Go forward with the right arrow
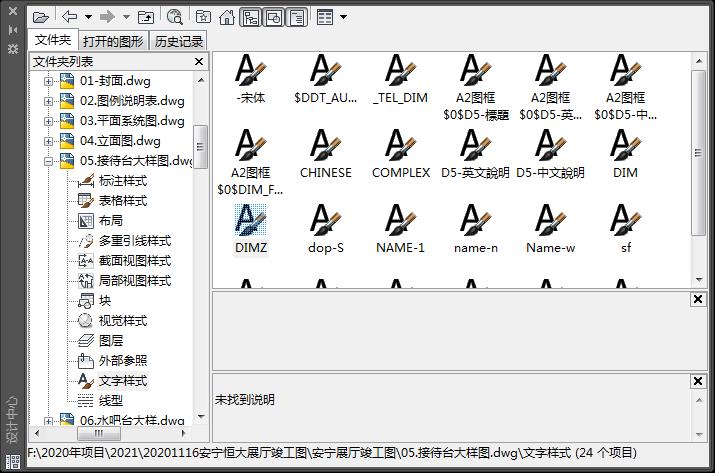 click(107, 17)
